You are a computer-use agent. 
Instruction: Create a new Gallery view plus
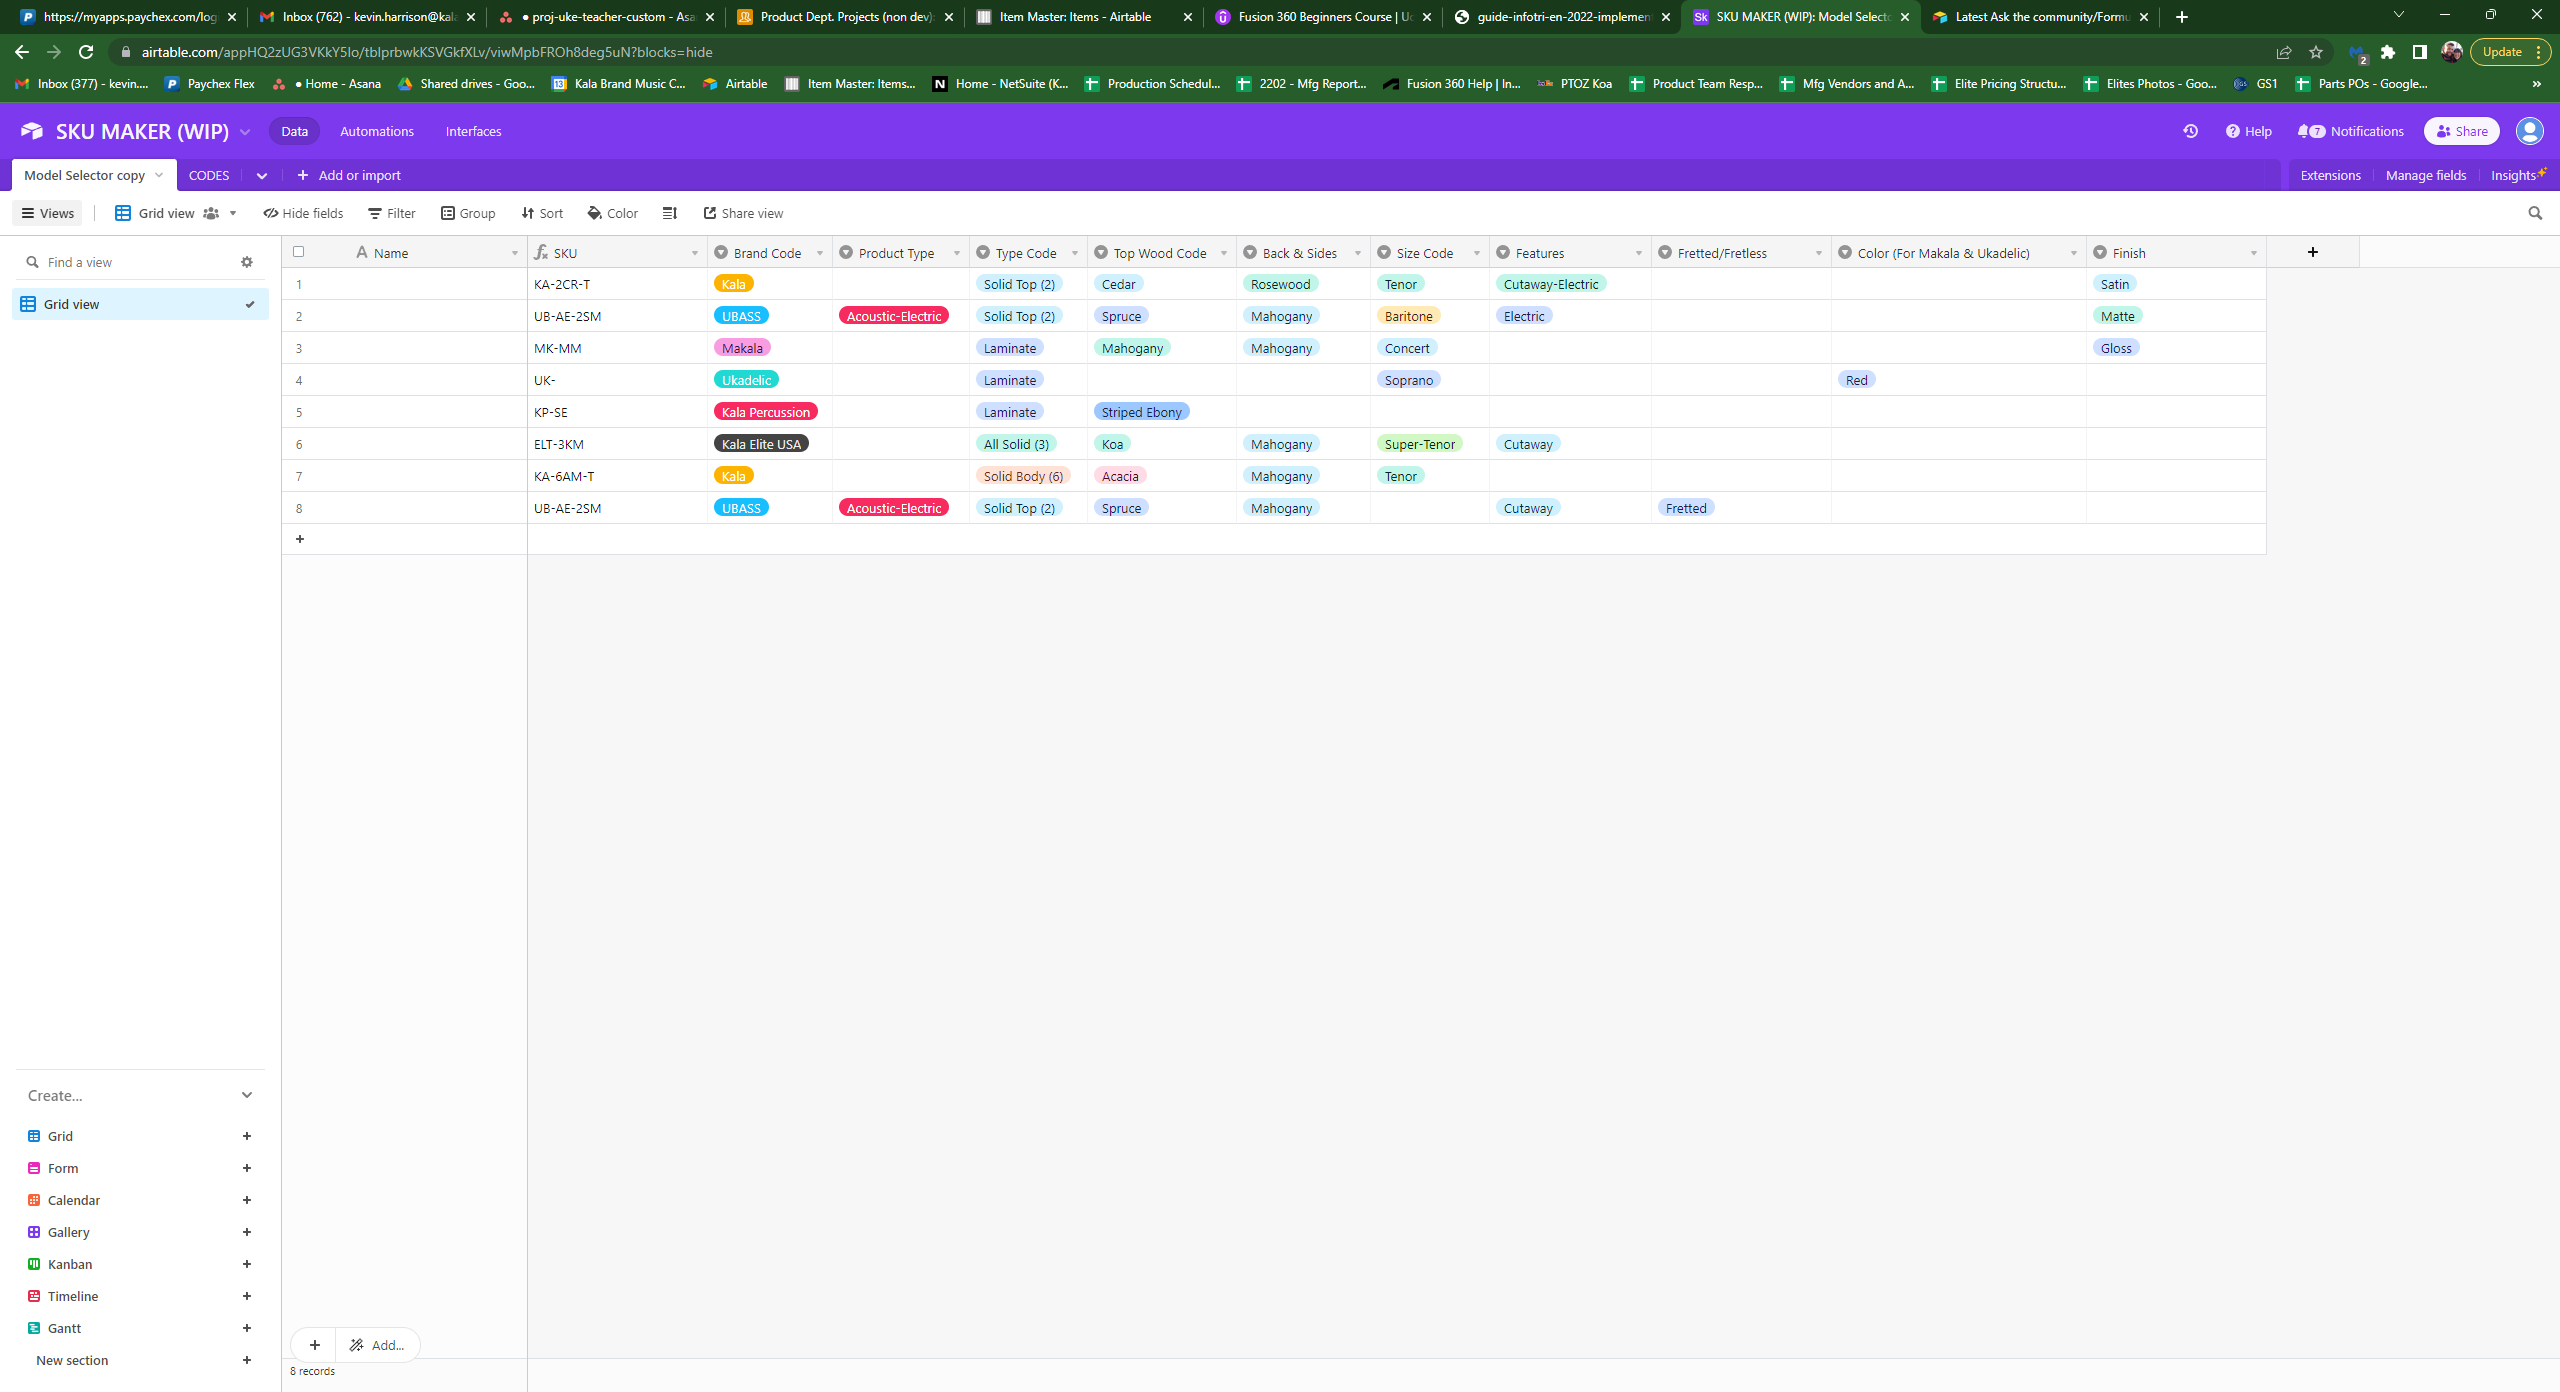247,1232
